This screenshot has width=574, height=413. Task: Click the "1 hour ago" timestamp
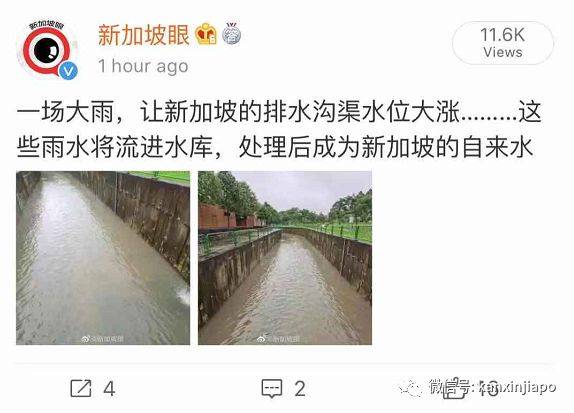click(144, 66)
